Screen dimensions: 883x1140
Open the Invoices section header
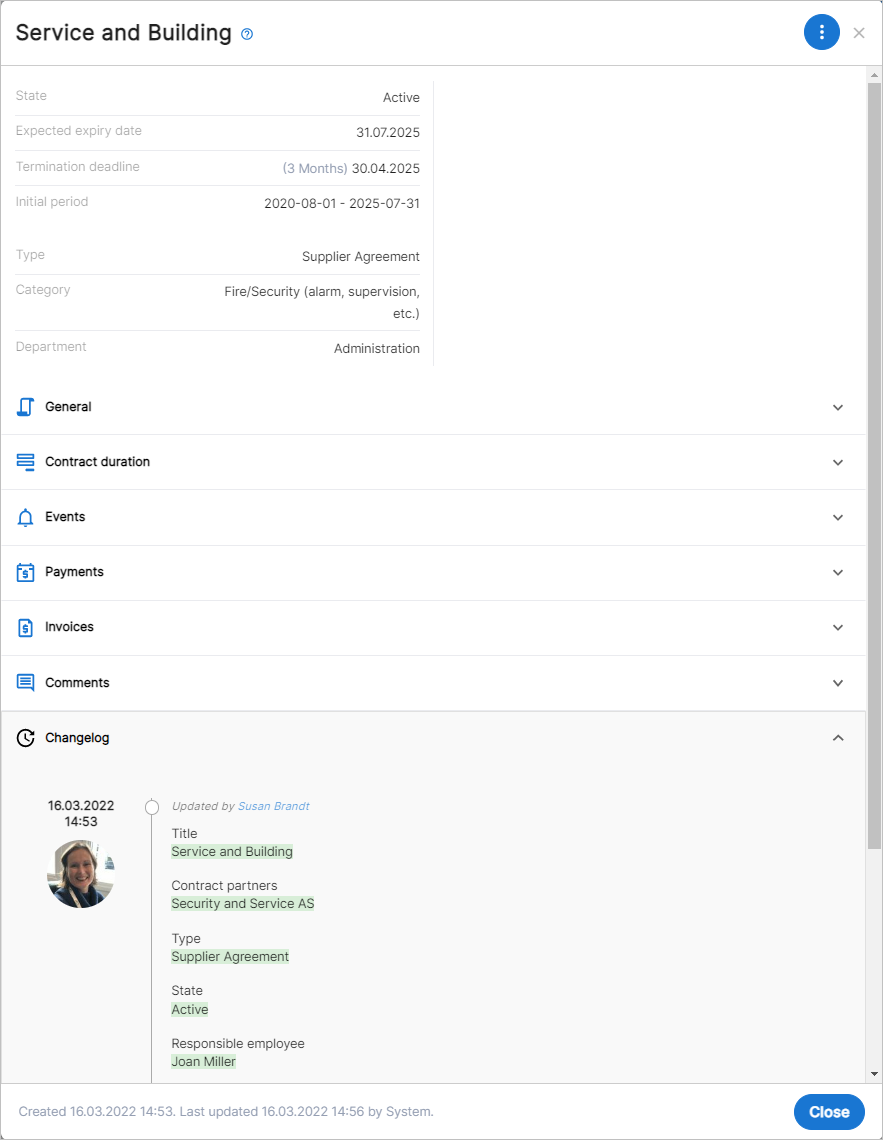click(433, 627)
